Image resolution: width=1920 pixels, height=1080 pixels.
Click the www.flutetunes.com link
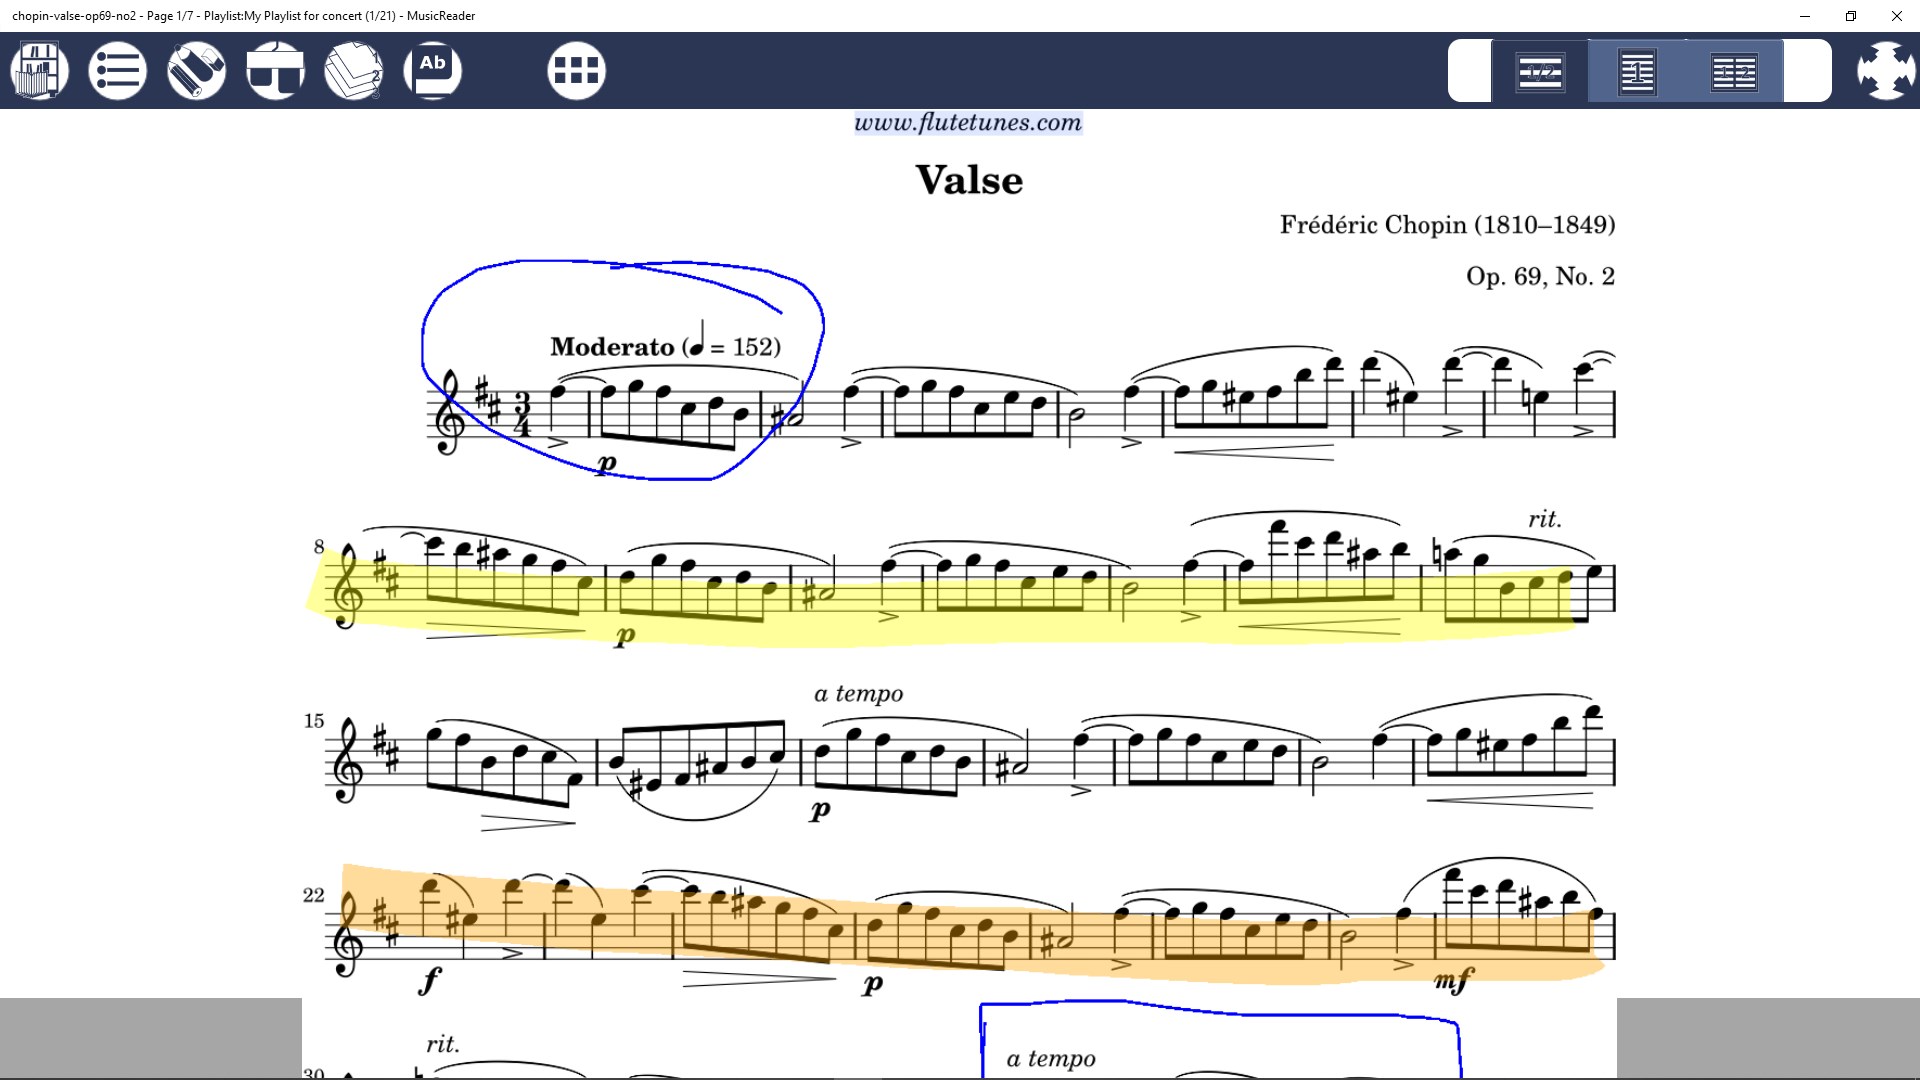[x=968, y=123]
